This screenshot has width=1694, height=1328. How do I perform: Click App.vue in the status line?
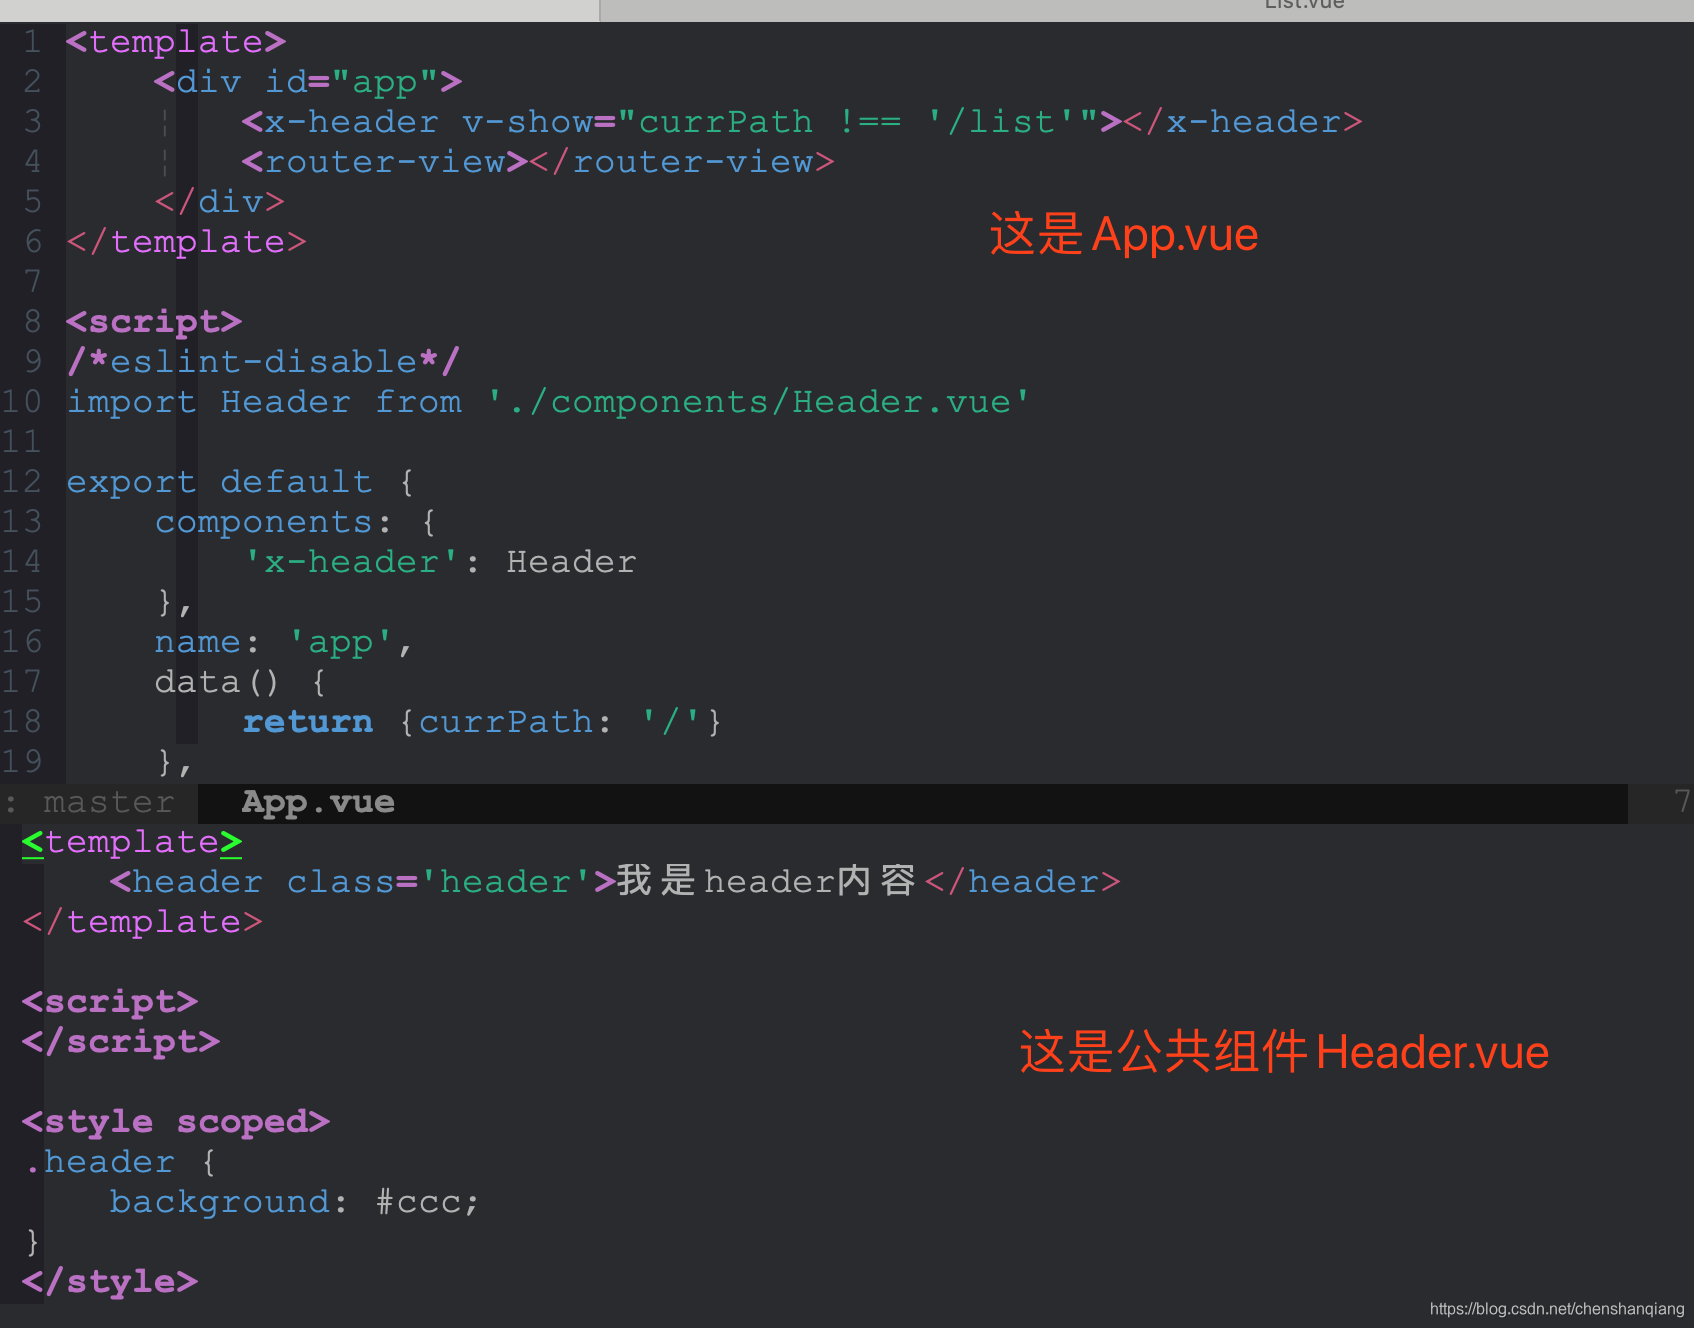[318, 803]
